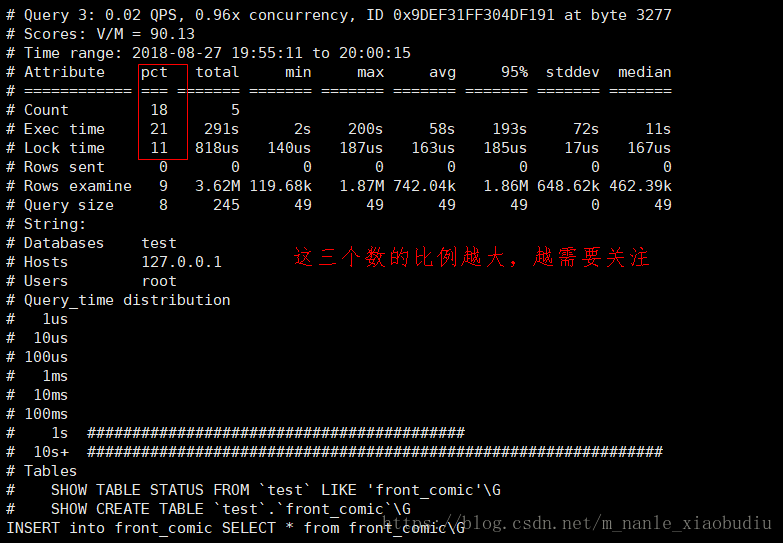783x543 pixels.
Task: Click the pct column header
Action: (154, 72)
